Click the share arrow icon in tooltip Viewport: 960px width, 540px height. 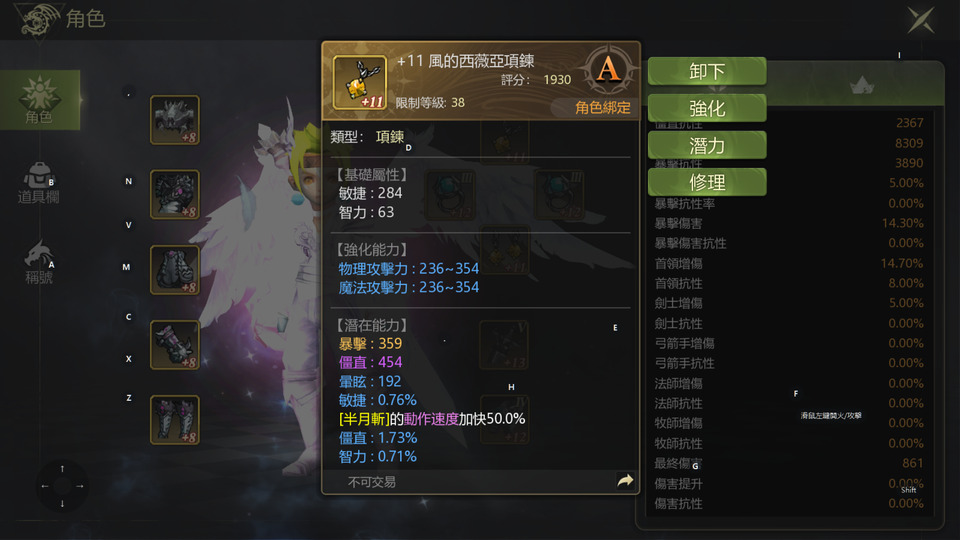[625, 481]
